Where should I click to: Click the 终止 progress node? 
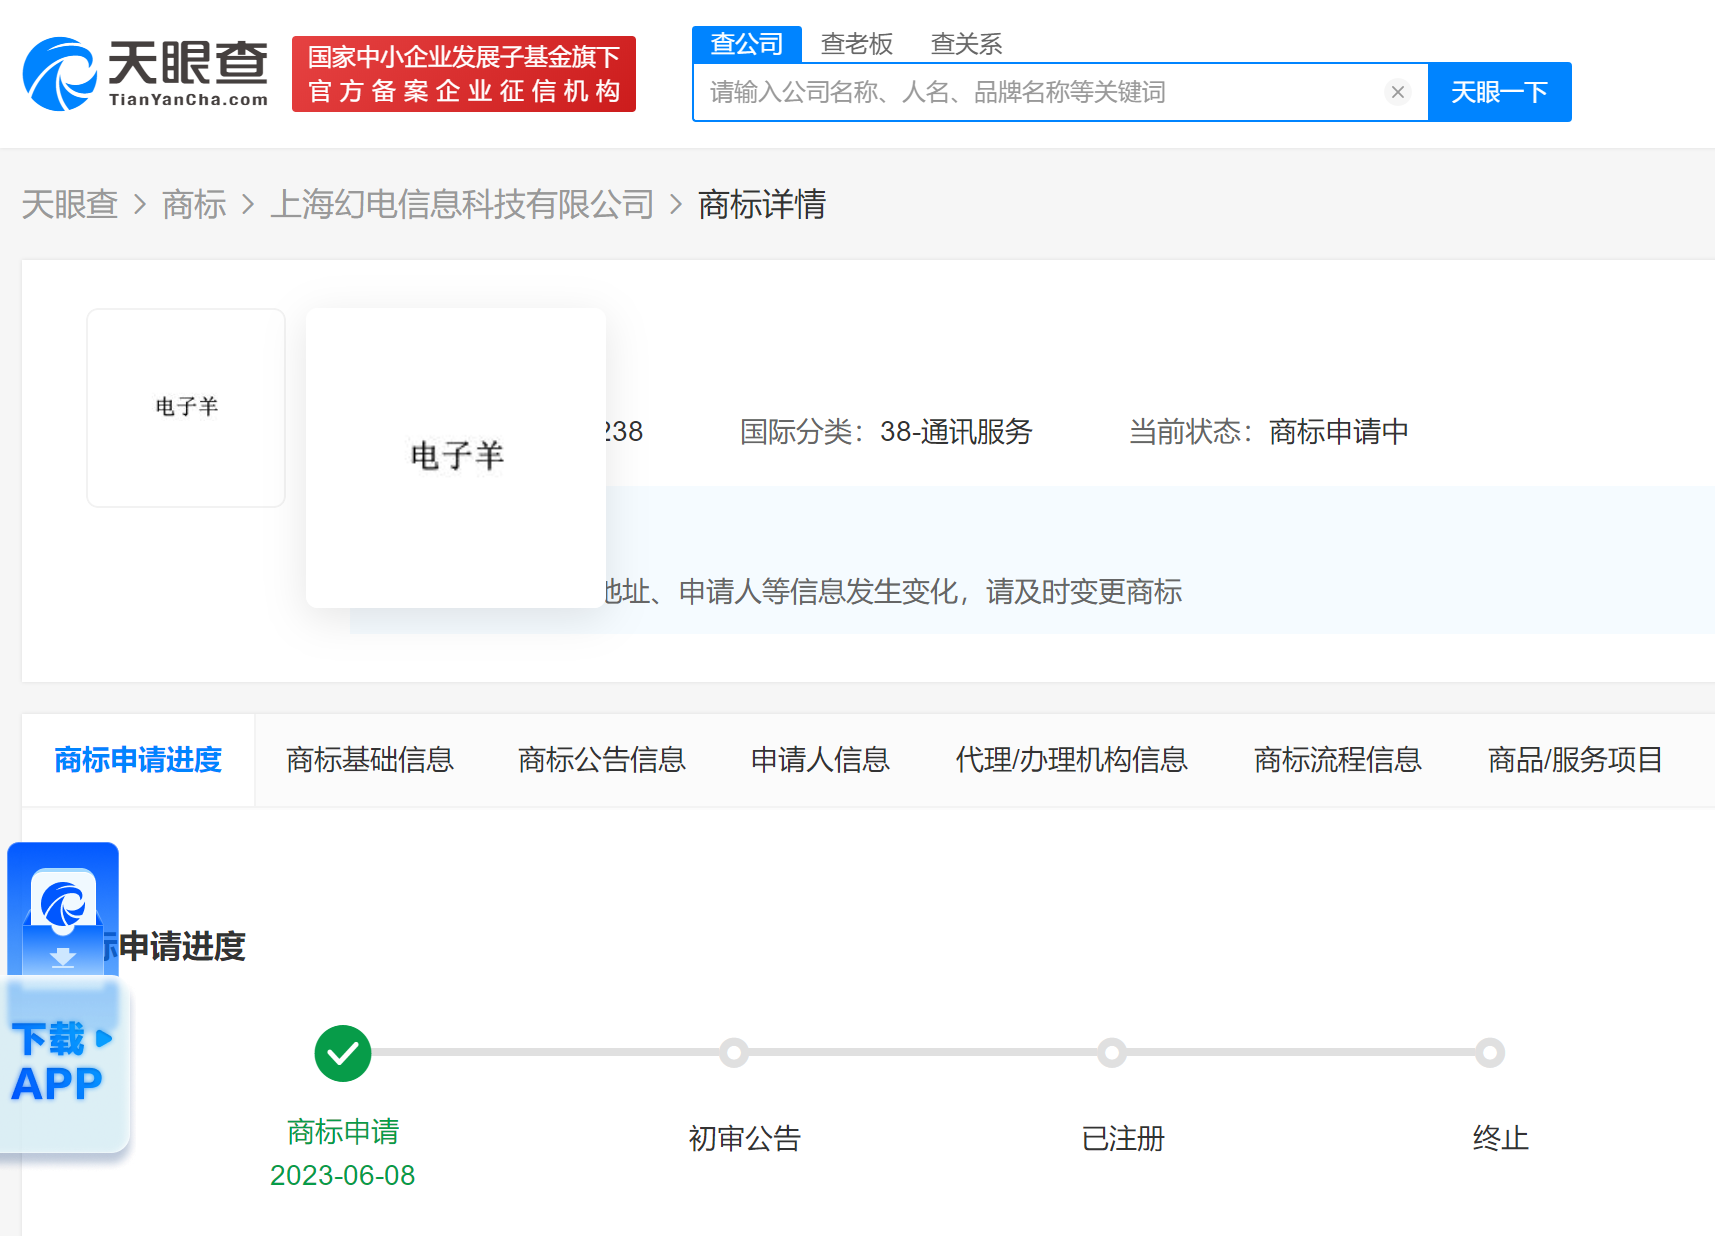(x=1490, y=1053)
